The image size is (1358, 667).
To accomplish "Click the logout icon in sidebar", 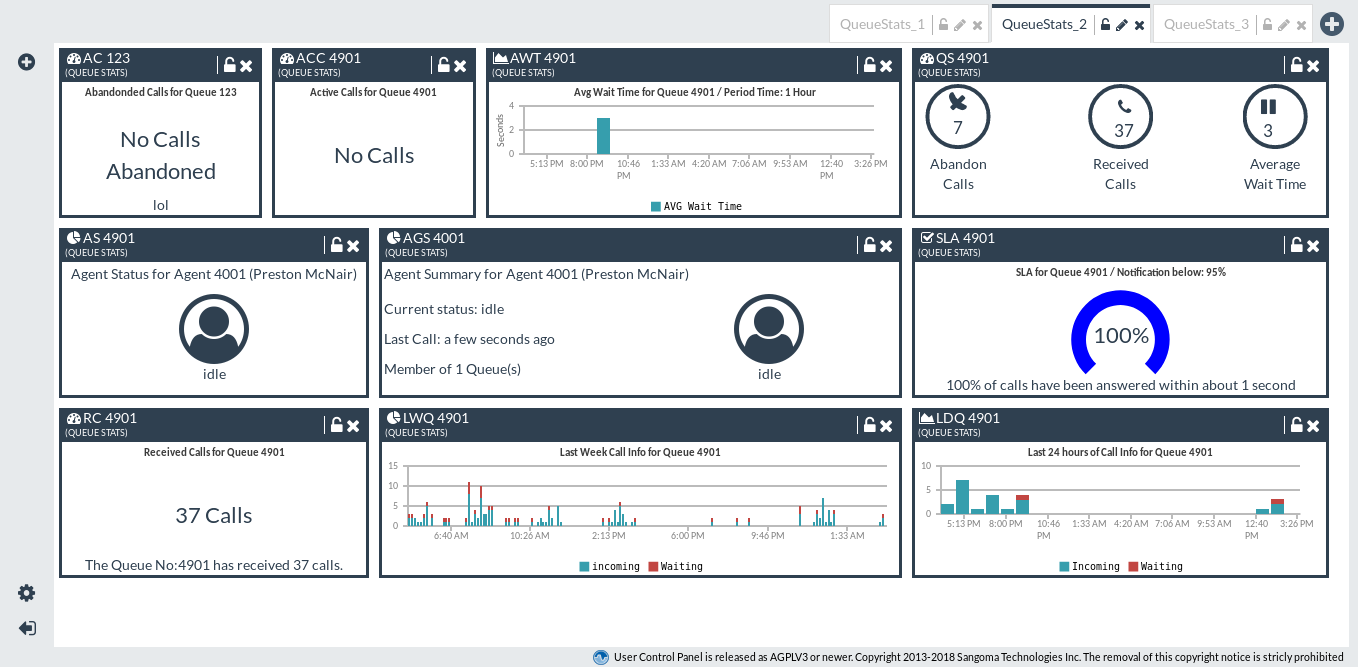I will (27, 628).
